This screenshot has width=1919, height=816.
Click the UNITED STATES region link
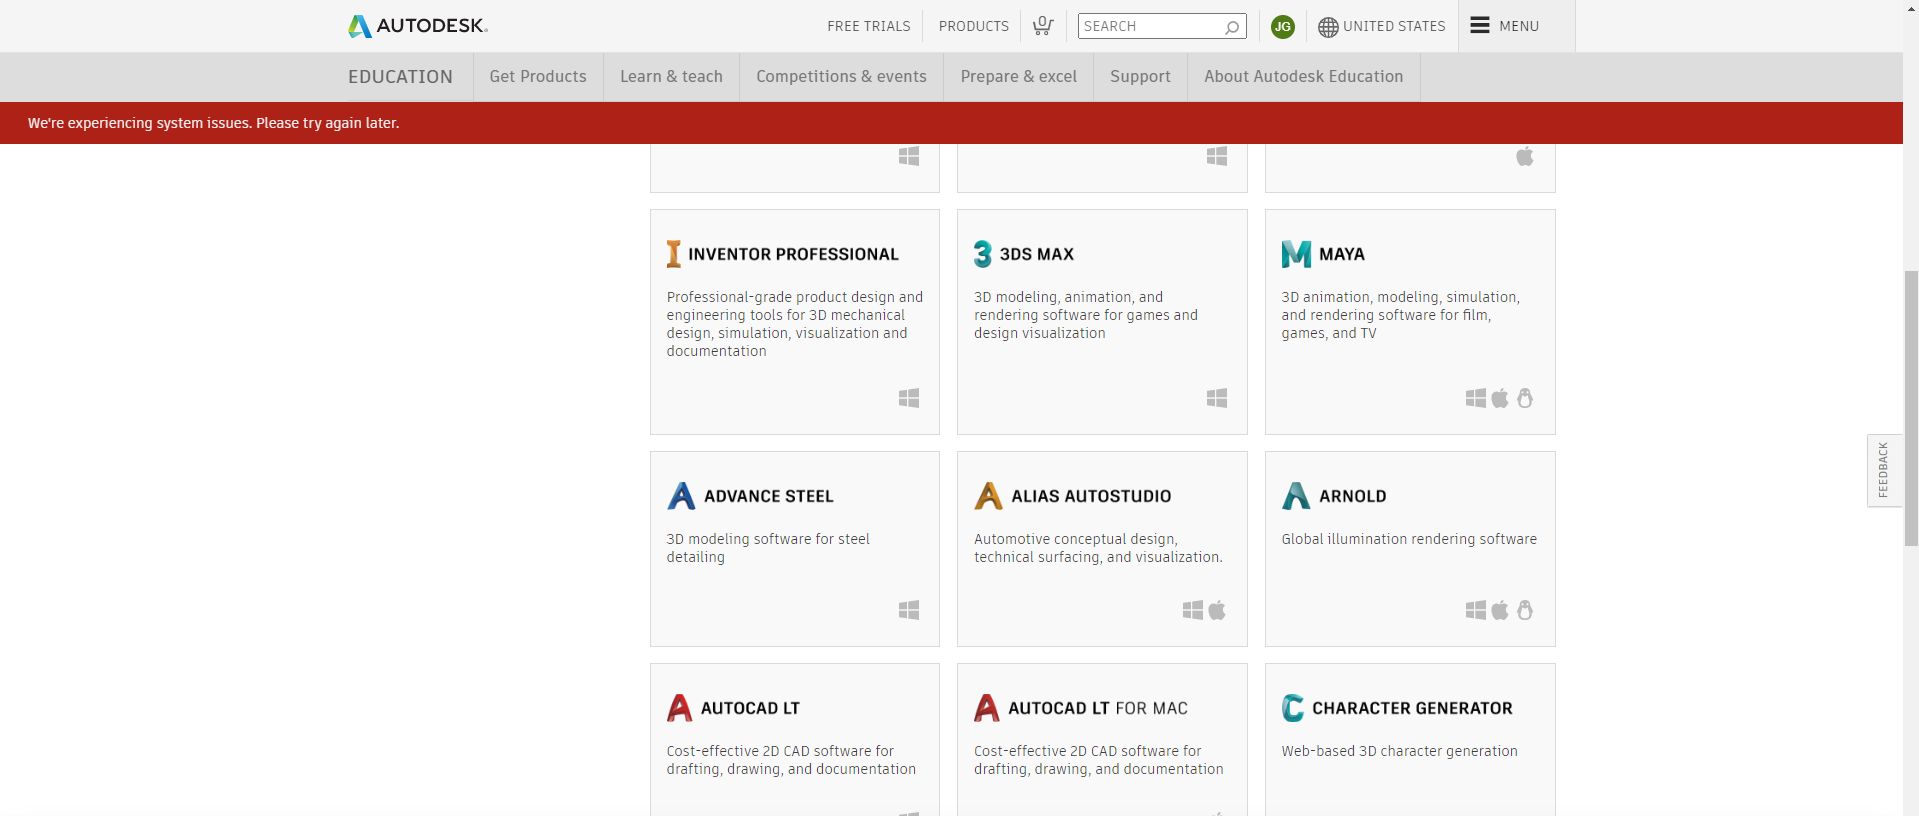tap(1394, 26)
